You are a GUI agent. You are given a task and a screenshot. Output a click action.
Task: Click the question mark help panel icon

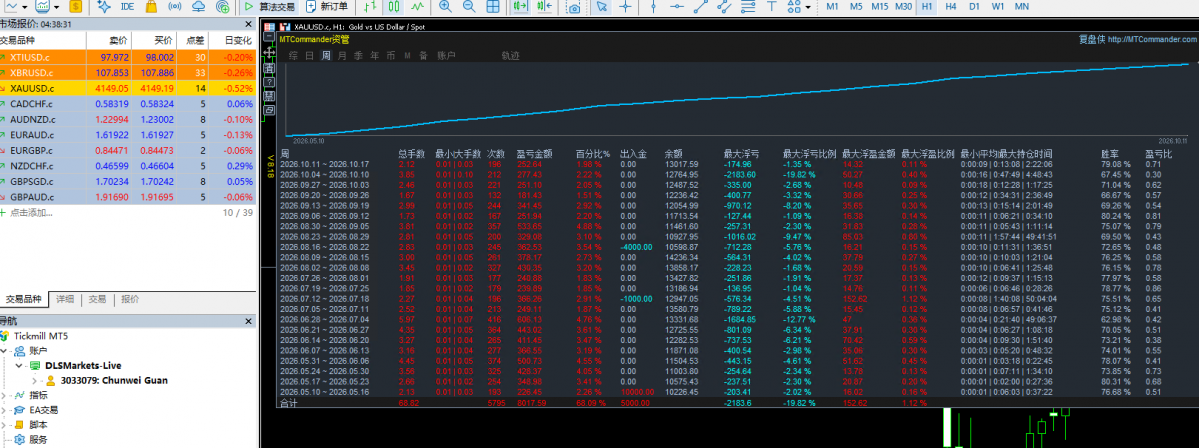point(269,82)
